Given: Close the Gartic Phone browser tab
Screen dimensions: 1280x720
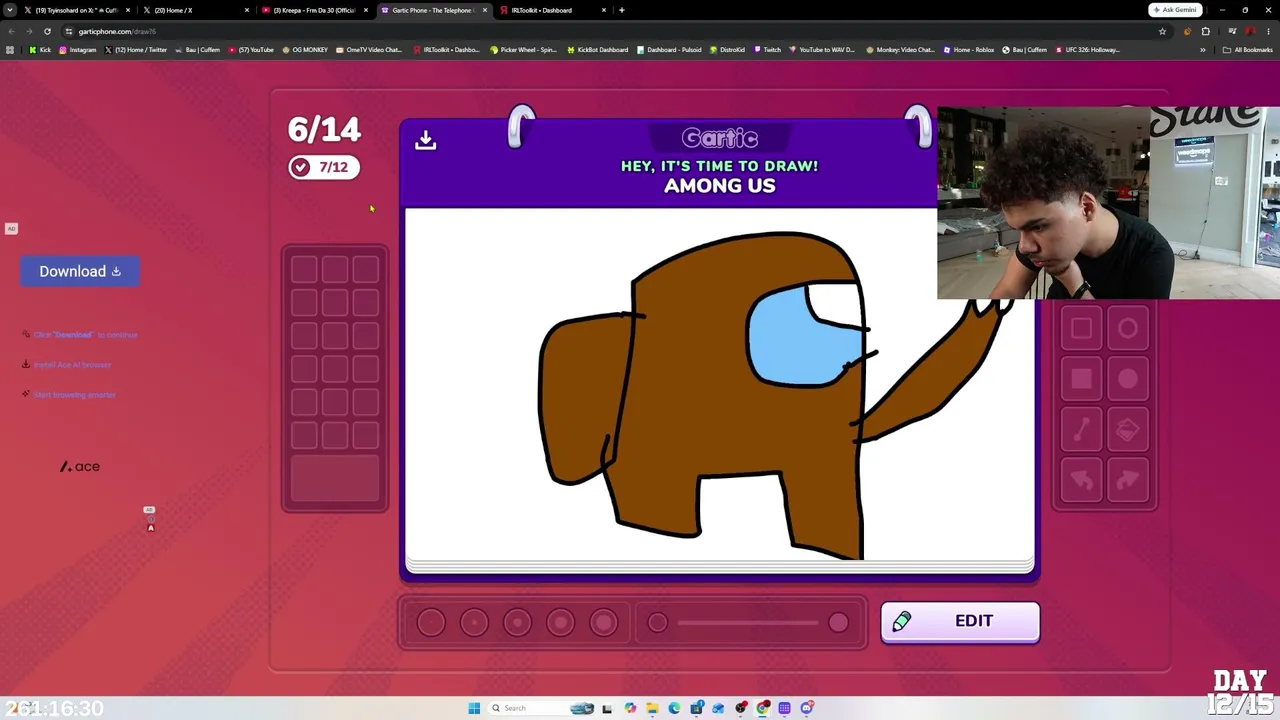Looking at the screenshot, I should click(x=485, y=10).
